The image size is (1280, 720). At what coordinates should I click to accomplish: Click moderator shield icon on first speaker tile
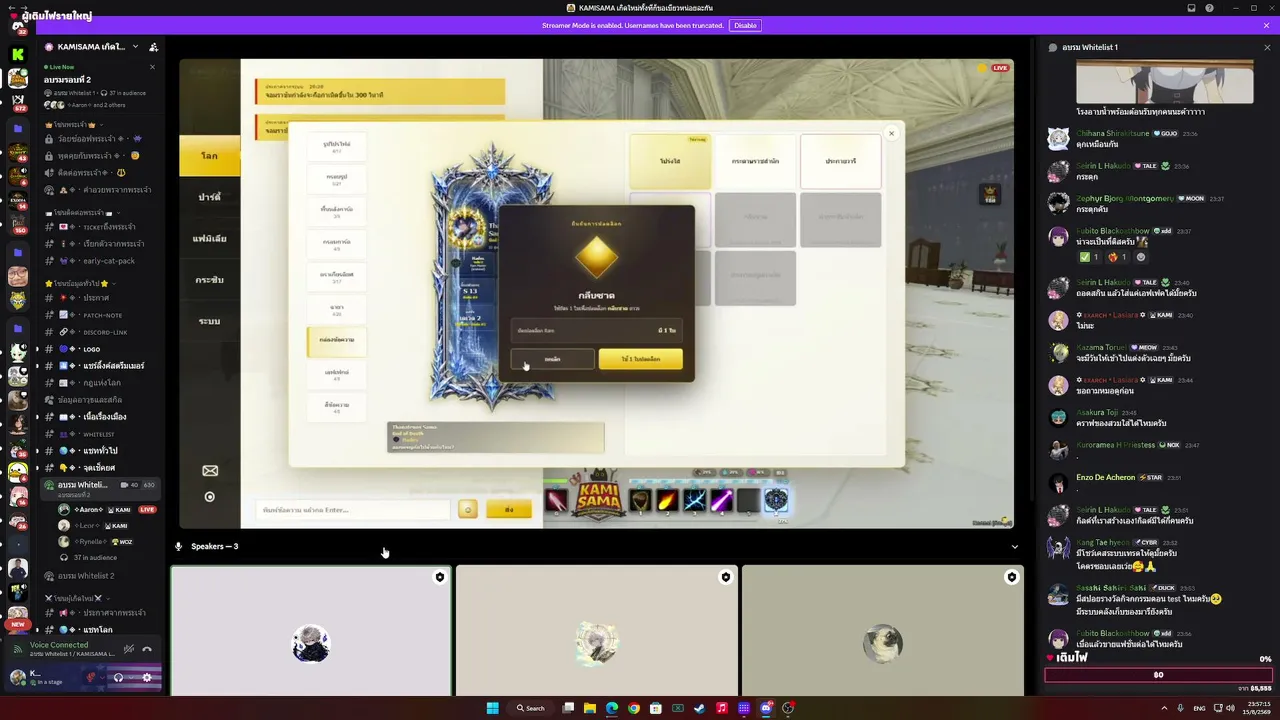pyautogui.click(x=439, y=577)
